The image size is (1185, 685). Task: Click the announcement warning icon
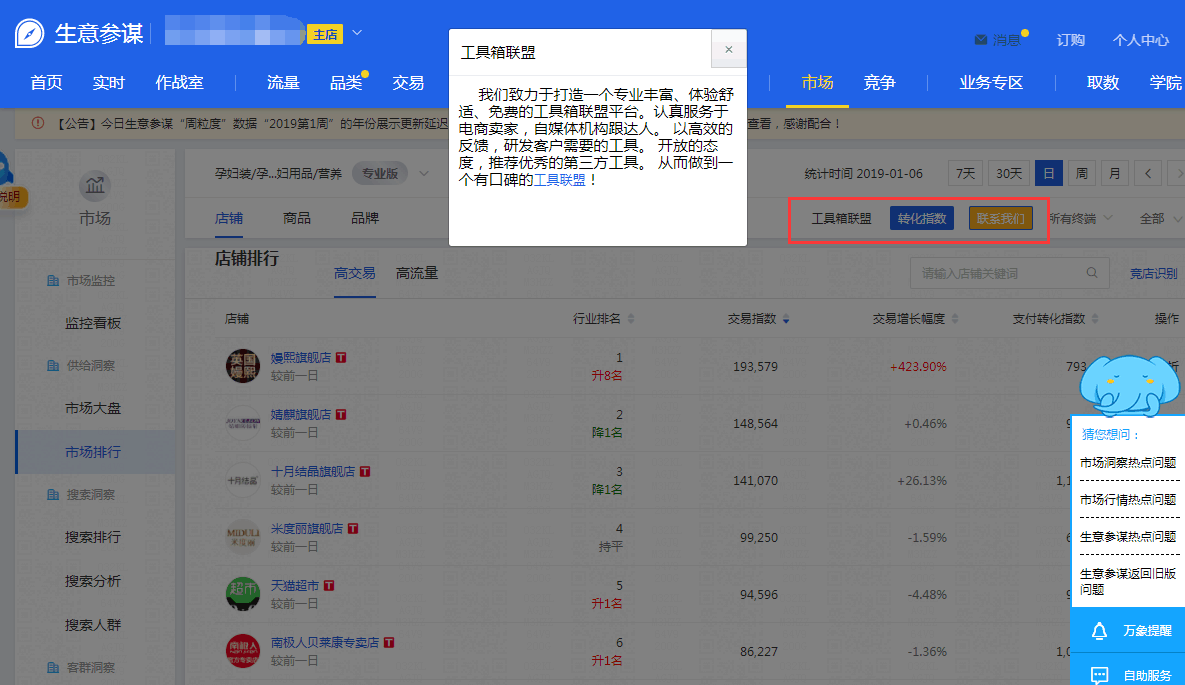[x=38, y=123]
